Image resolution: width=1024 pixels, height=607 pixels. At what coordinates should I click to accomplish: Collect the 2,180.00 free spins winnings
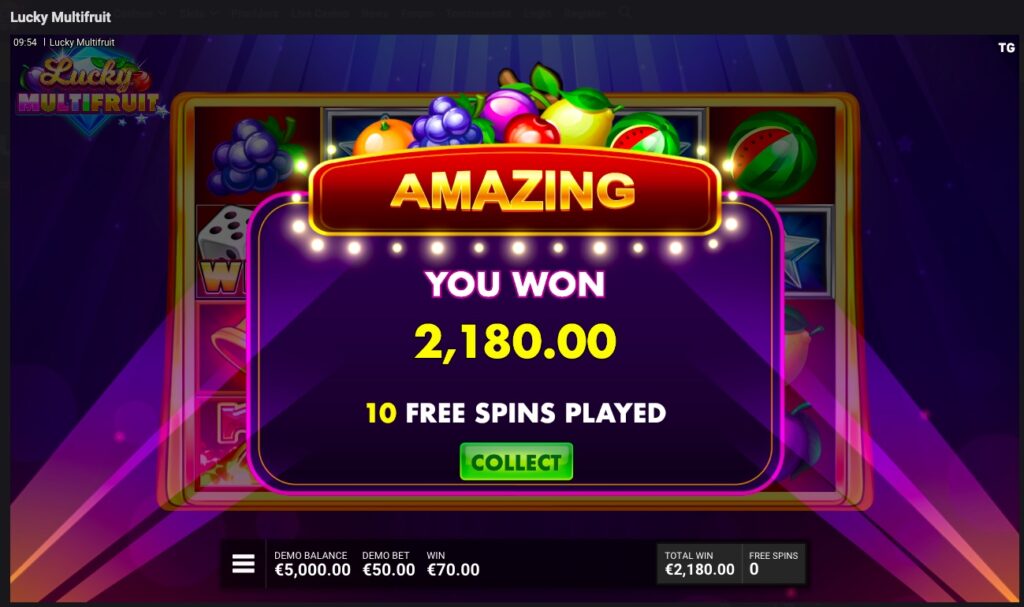click(x=516, y=462)
